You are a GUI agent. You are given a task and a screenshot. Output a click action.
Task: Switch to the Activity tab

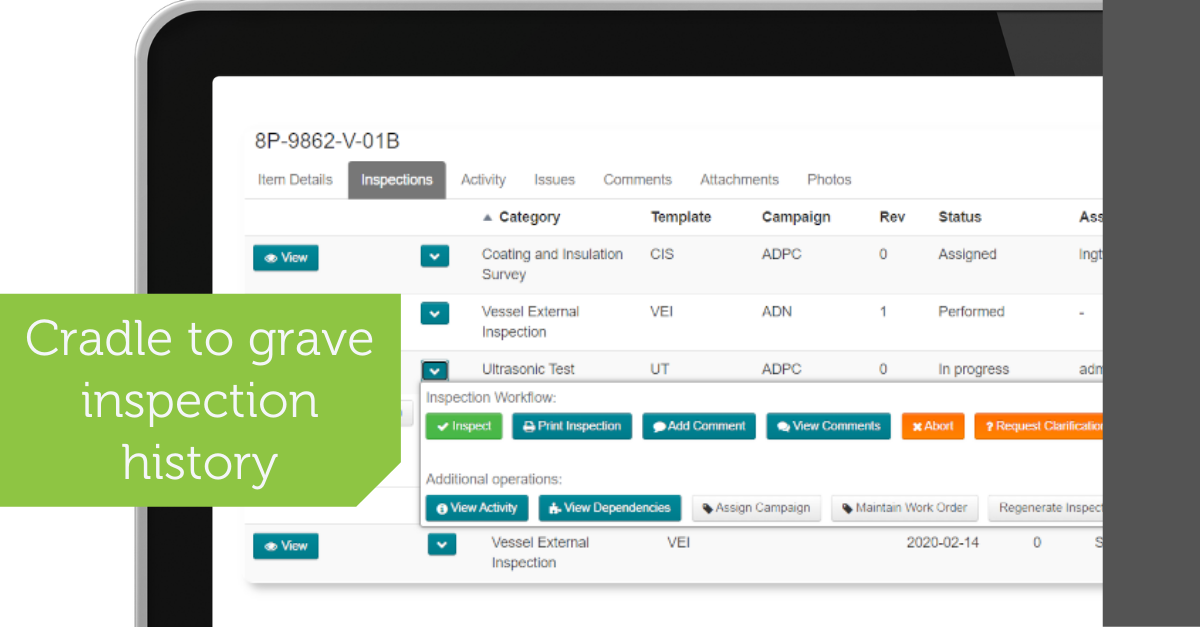click(483, 180)
